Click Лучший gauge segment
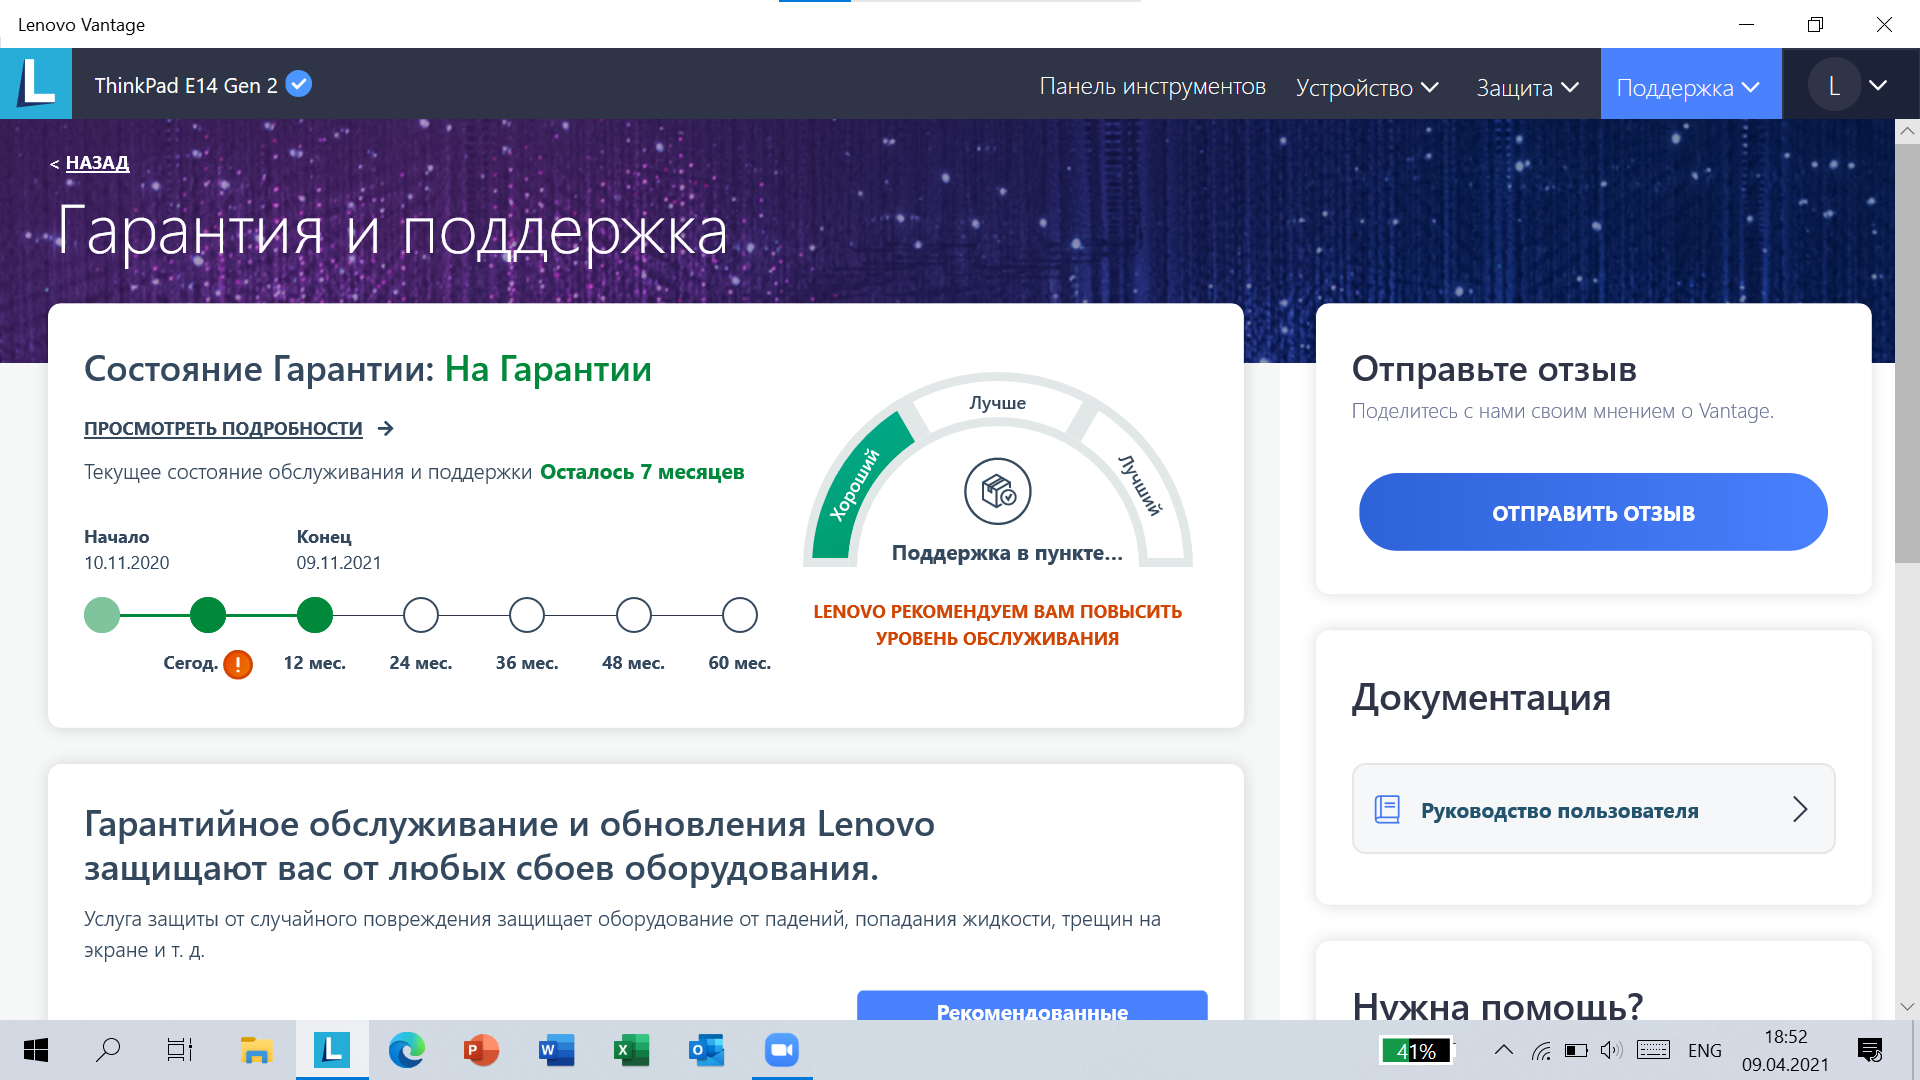Screen dimensions: 1920x1080 [x=1141, y=484]
